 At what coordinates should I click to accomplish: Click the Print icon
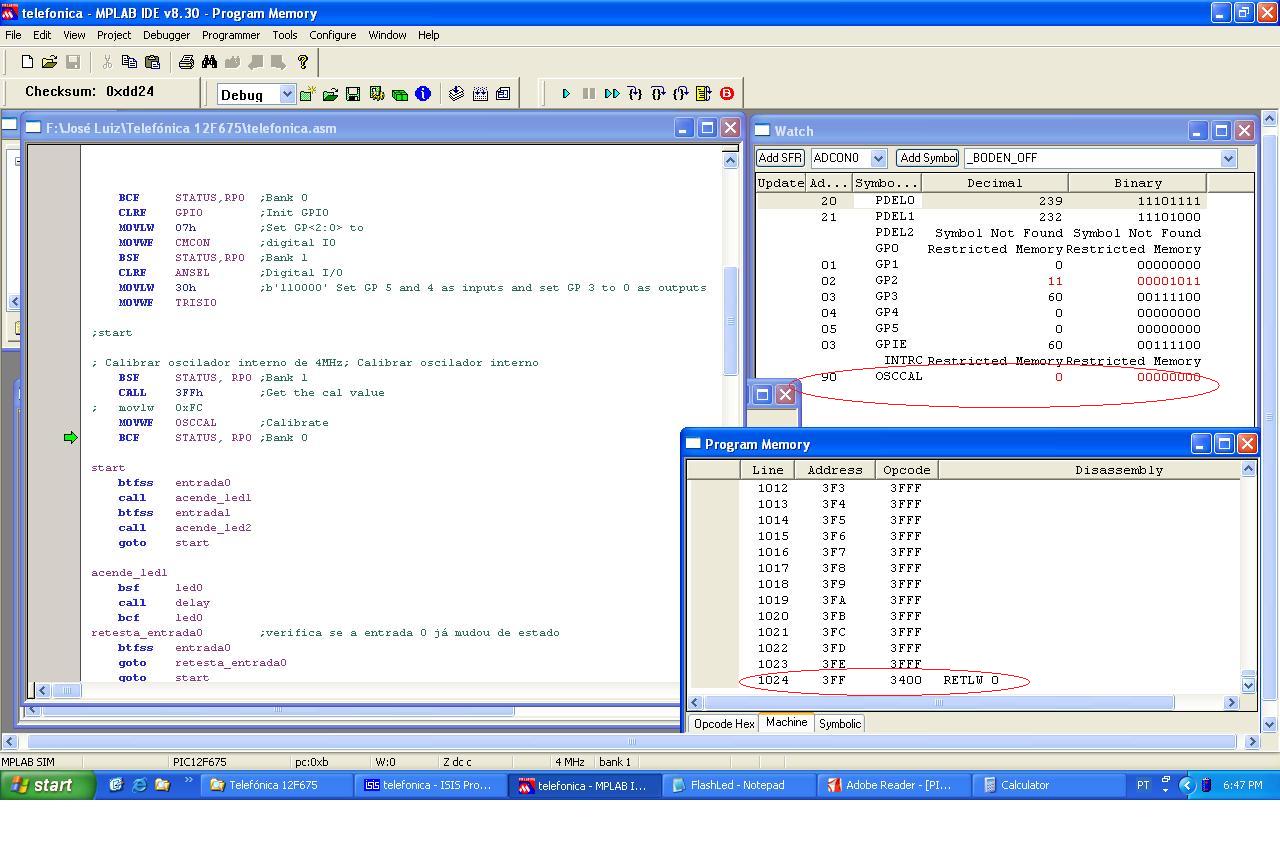pyautogui.click(x=186, y=62)
